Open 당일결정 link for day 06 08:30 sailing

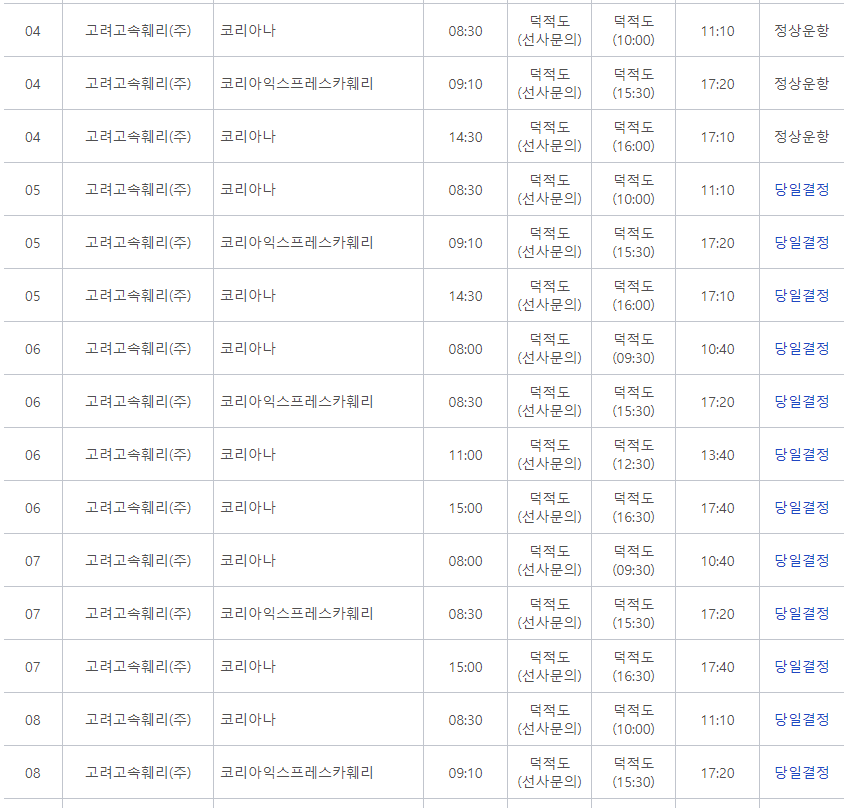pos(801,402)
